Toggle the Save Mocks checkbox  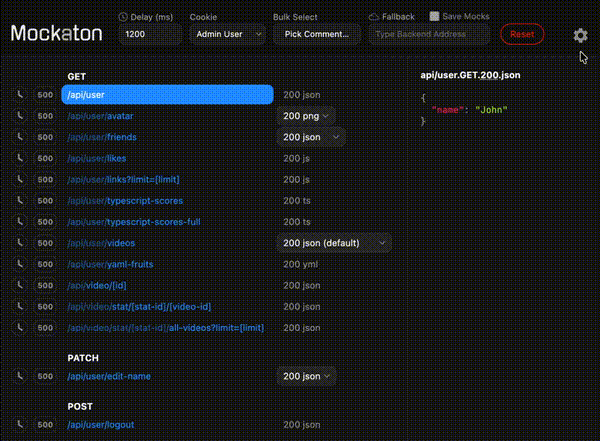[434, 17]
